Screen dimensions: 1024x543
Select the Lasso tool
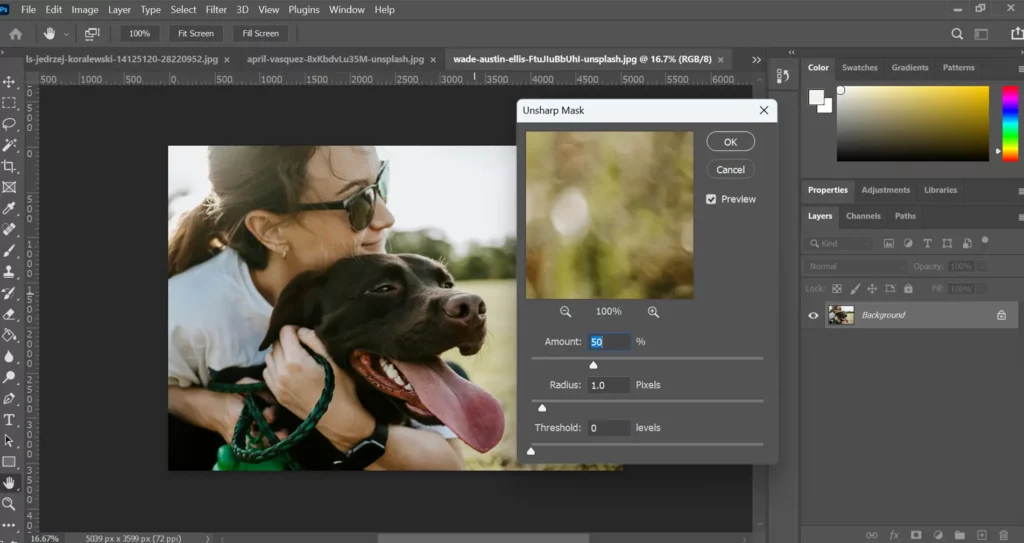9,123
